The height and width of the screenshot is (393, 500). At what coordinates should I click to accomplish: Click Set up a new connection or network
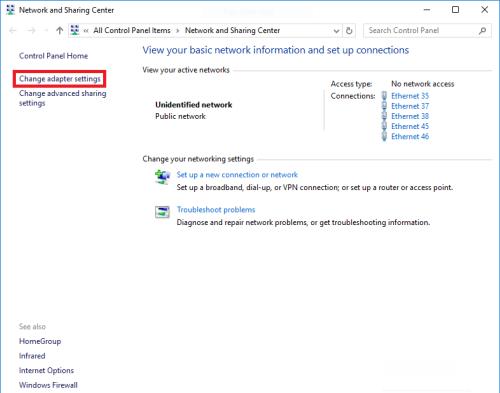[237, 175]
